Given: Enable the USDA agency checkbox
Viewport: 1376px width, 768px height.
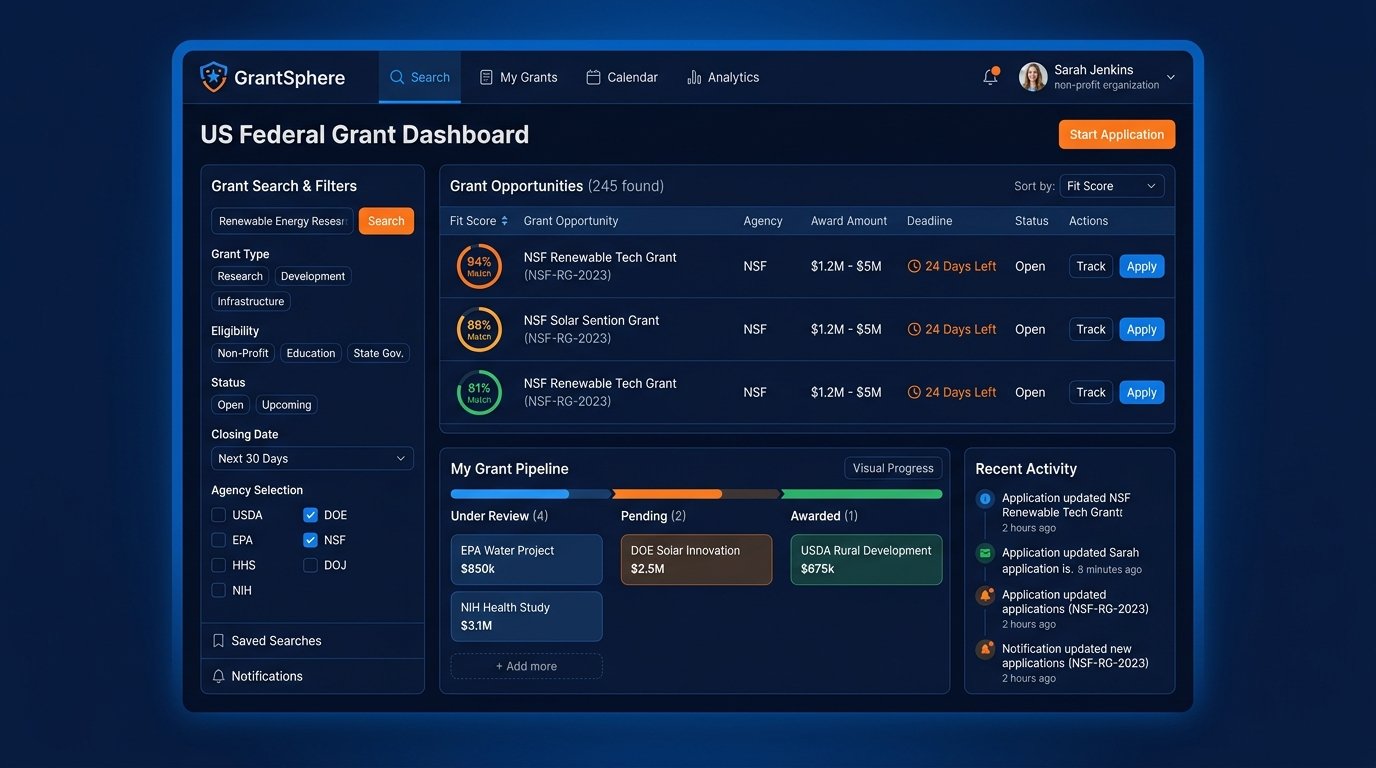Looking at the screenshot, I should point(218,515).
